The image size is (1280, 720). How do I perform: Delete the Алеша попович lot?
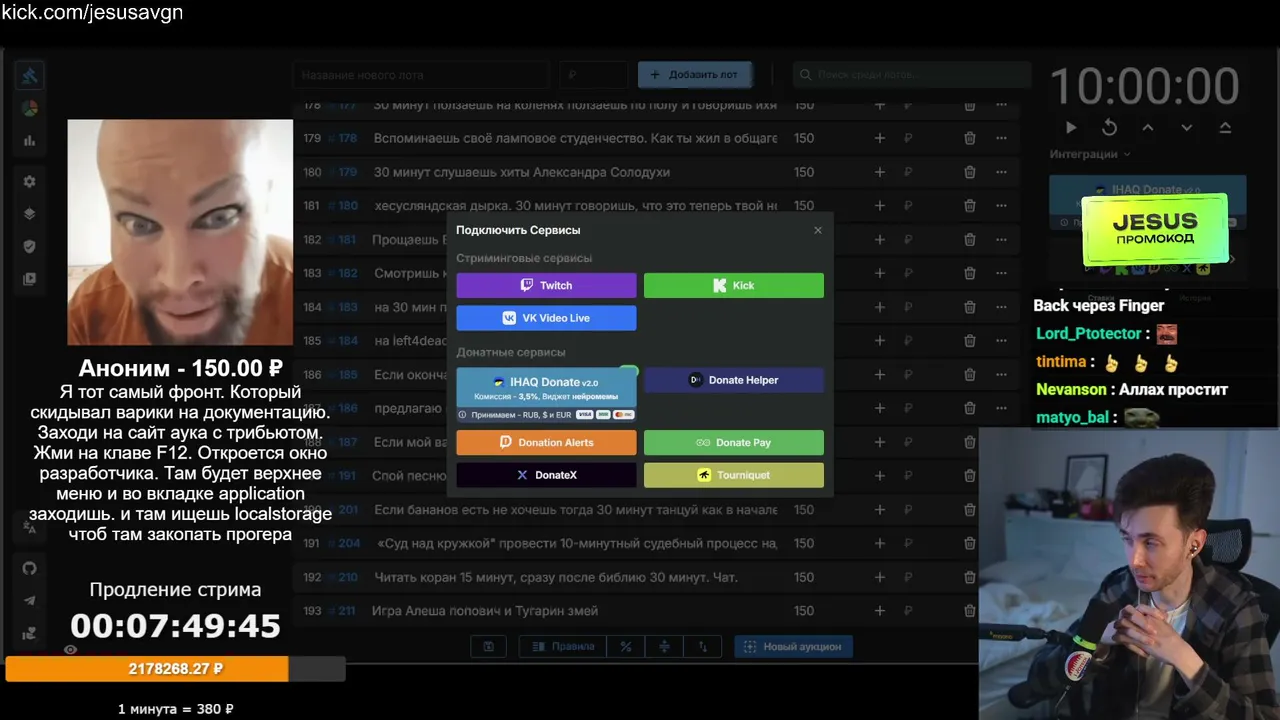[970, 611]
